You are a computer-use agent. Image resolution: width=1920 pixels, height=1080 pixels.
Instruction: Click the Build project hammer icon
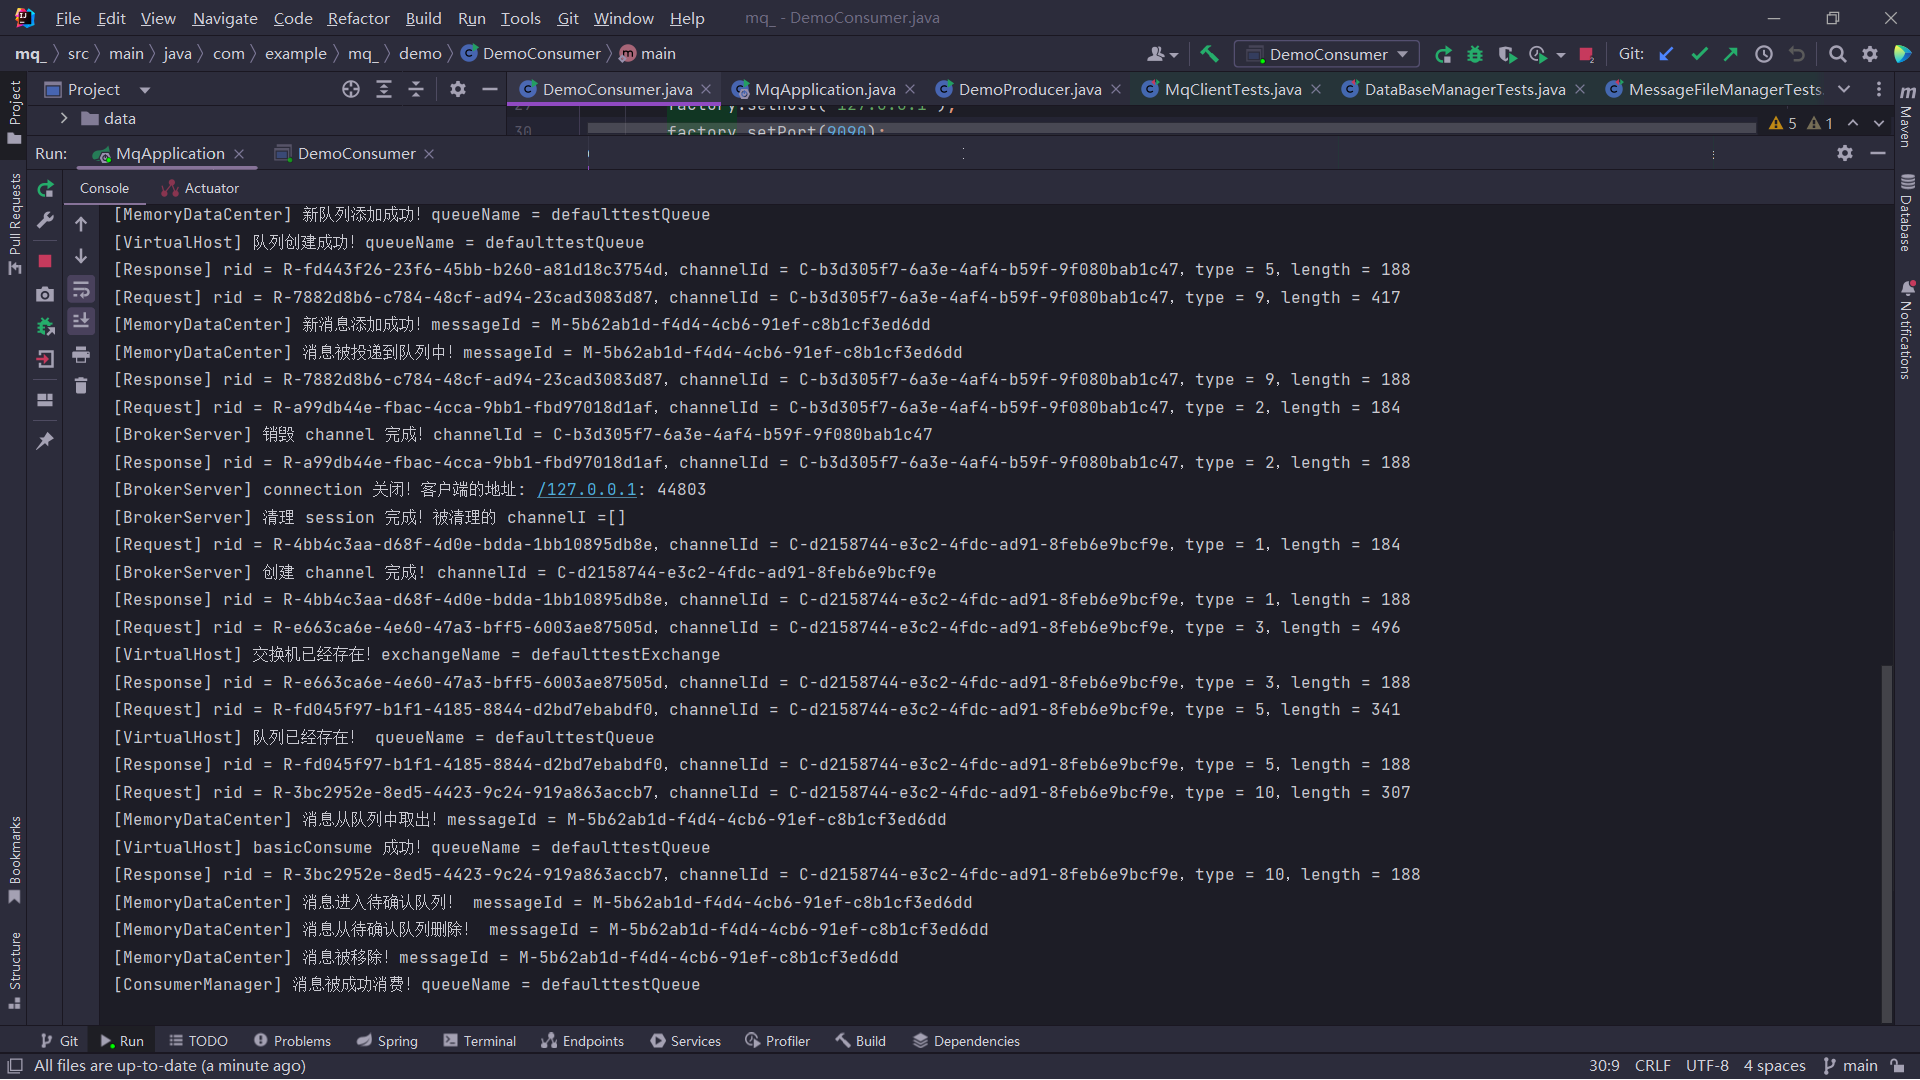(1209, 54)
